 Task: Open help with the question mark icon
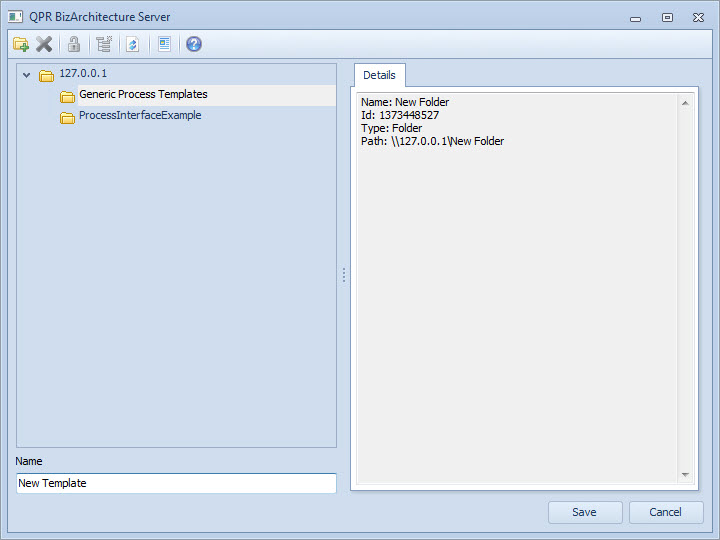tap(194, 44)
